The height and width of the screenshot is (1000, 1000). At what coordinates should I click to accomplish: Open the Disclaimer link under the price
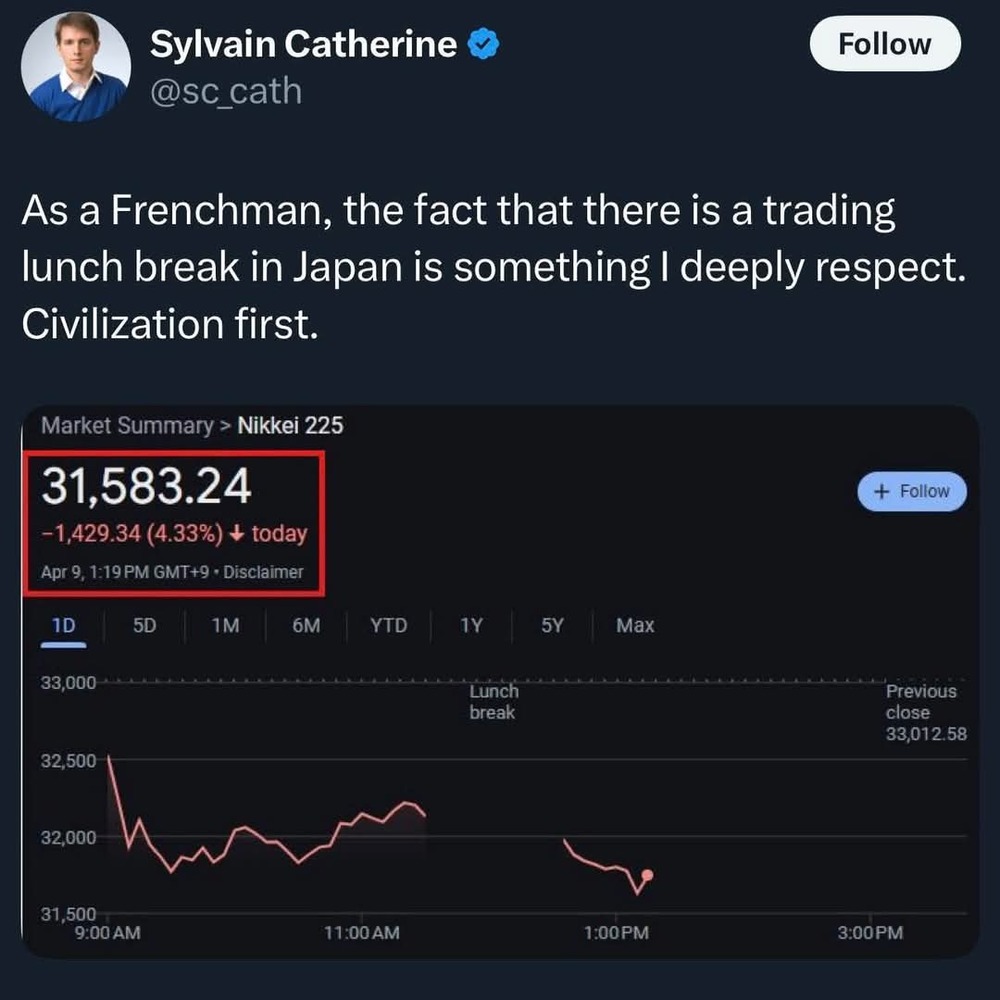pyautogui.click(x=263, y=572)
